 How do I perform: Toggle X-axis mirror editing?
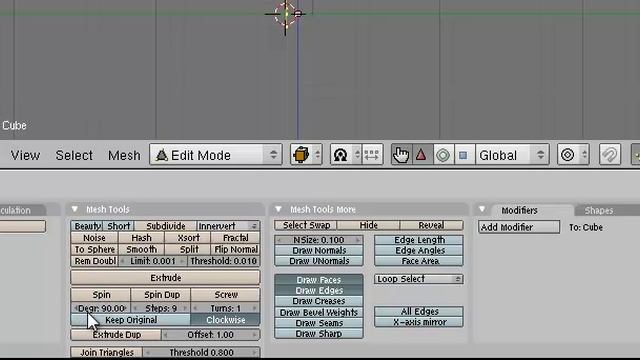[x=419, y=322]
